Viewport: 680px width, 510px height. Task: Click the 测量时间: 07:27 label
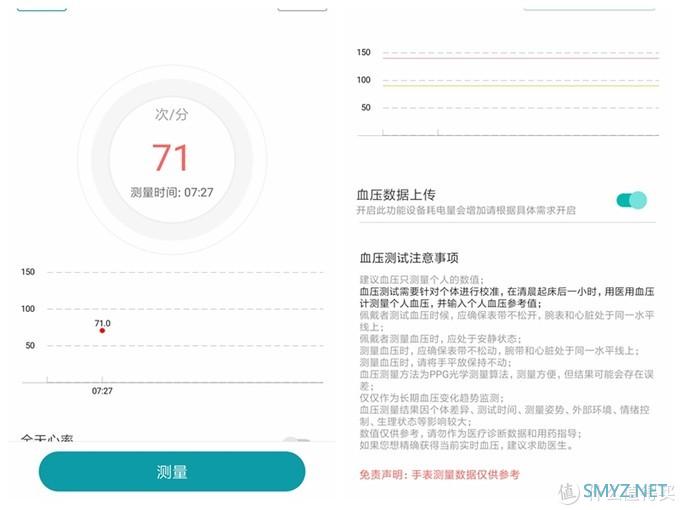(172, 192)
